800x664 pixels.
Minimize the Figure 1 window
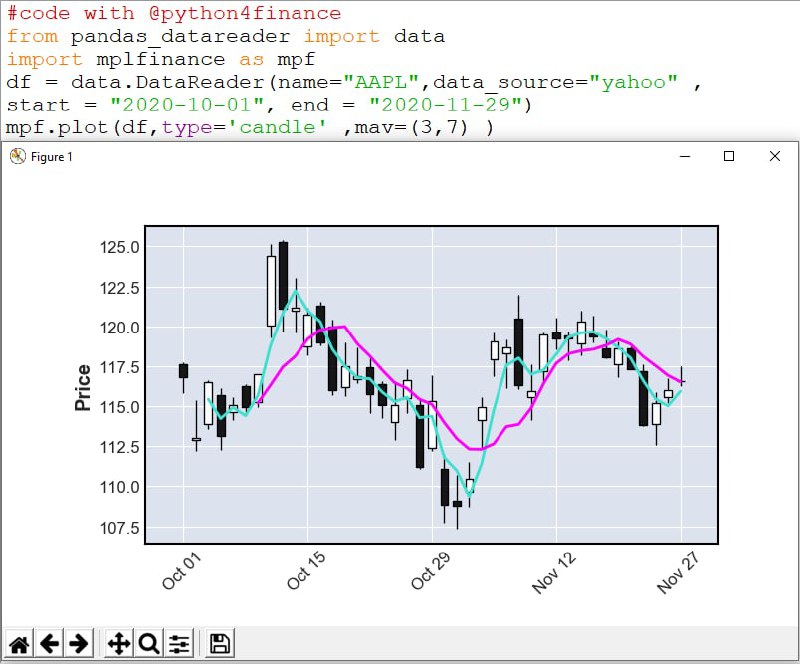click(685, 156)
